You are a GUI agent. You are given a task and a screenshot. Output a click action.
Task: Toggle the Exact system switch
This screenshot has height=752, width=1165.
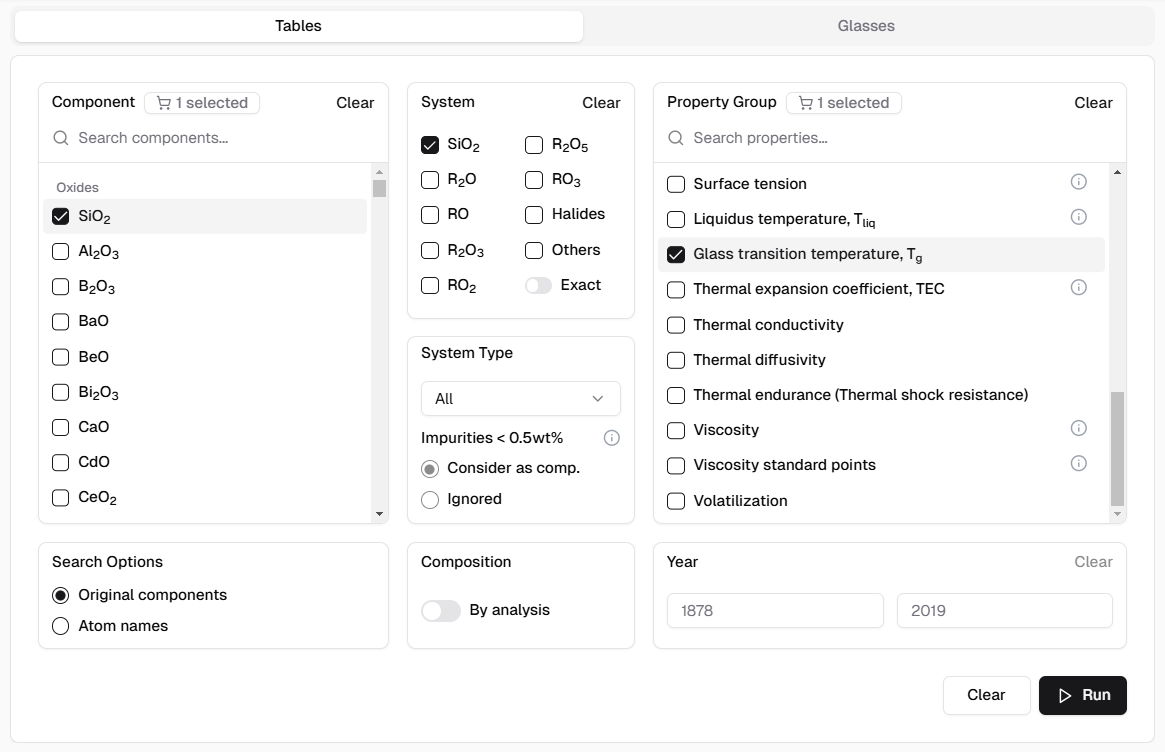pos(538,285)
